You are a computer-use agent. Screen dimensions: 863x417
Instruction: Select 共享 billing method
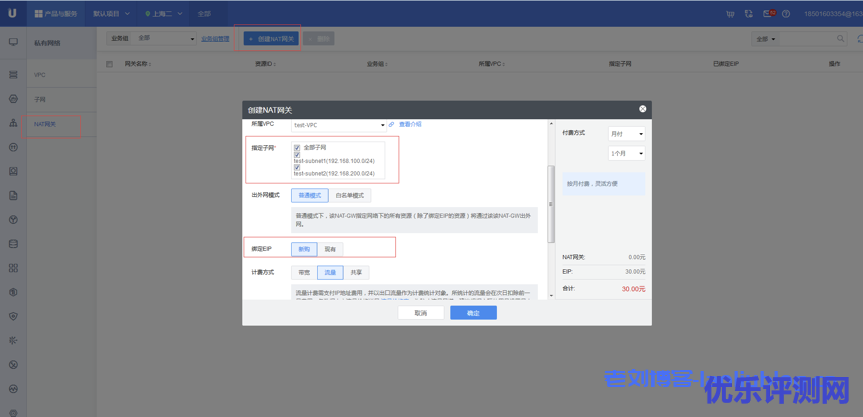point(356,272)
